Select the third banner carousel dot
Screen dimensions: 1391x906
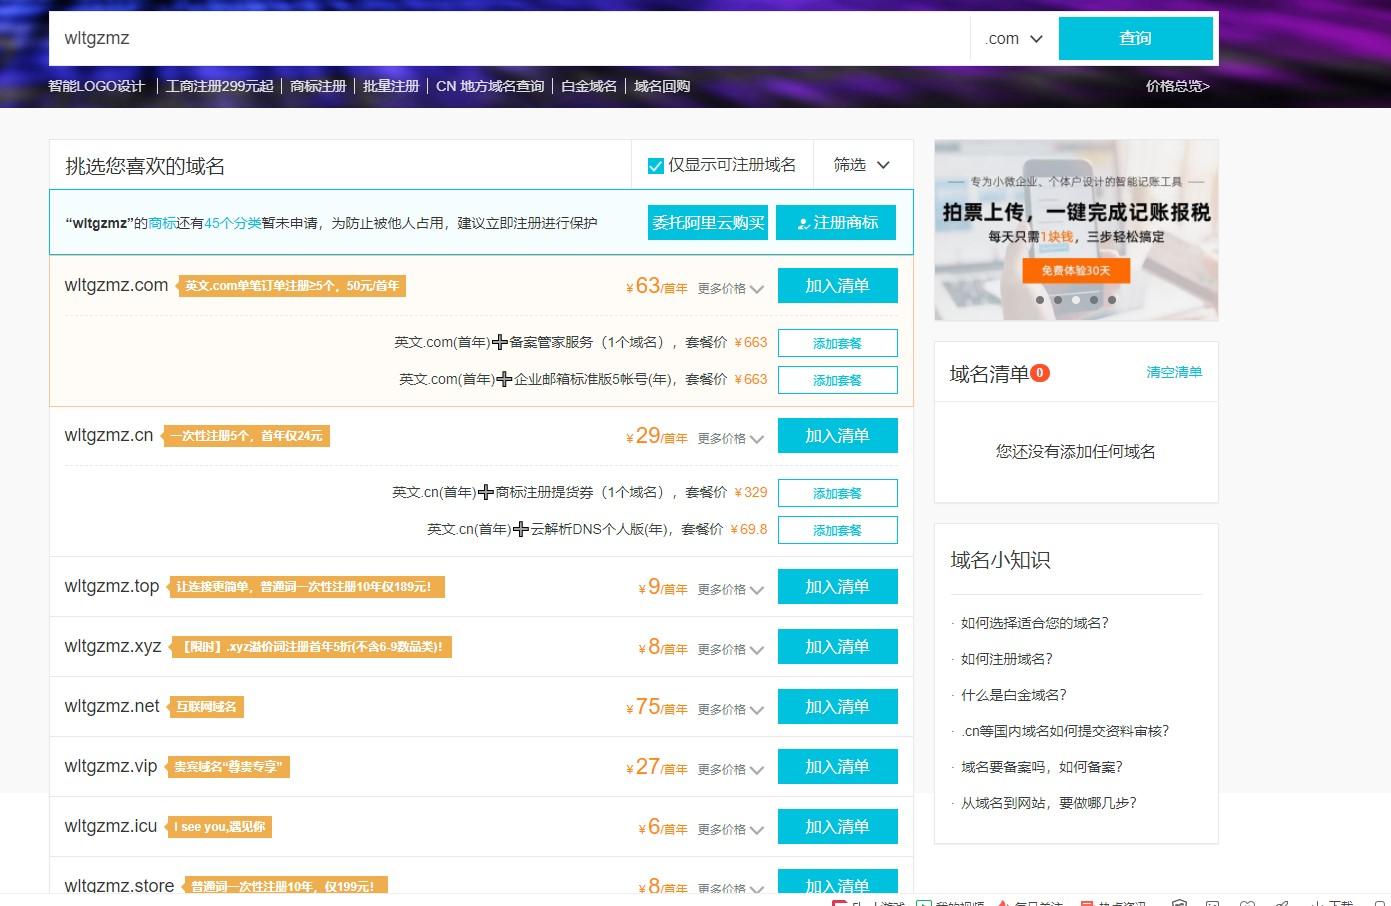coord(1076,300)
